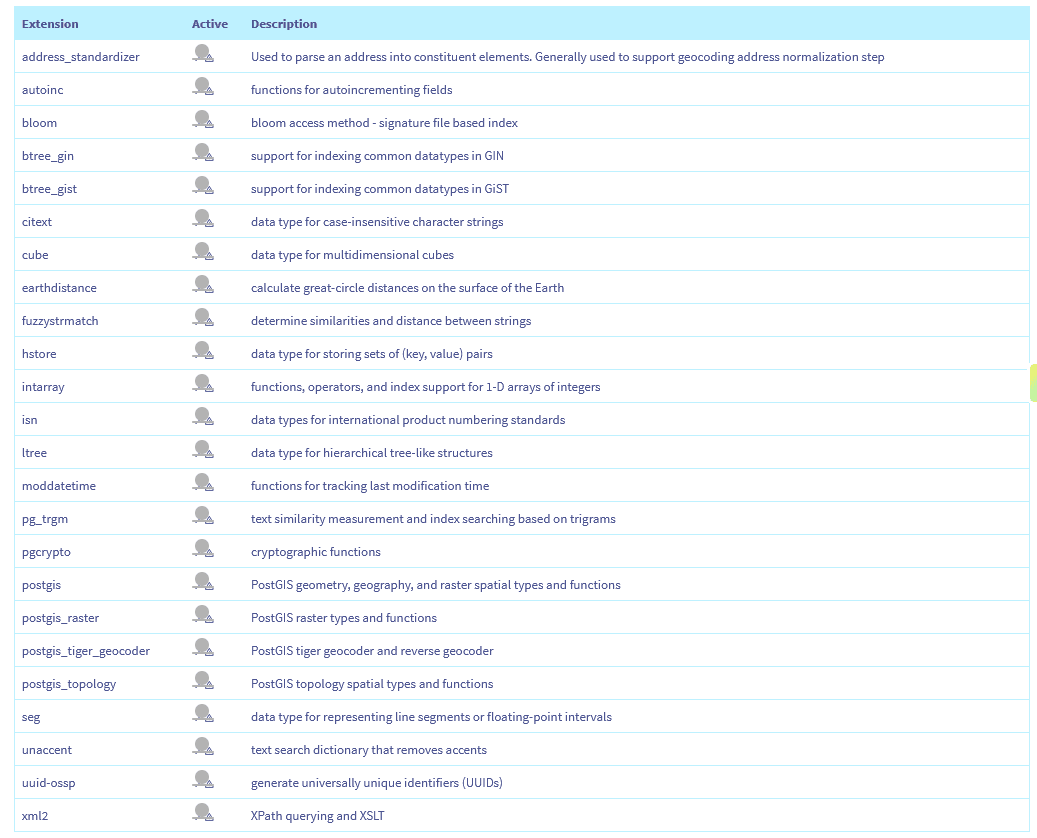Toggle the unaccent extension icon
Screen dimensions: 1037x838
point(203,747)
